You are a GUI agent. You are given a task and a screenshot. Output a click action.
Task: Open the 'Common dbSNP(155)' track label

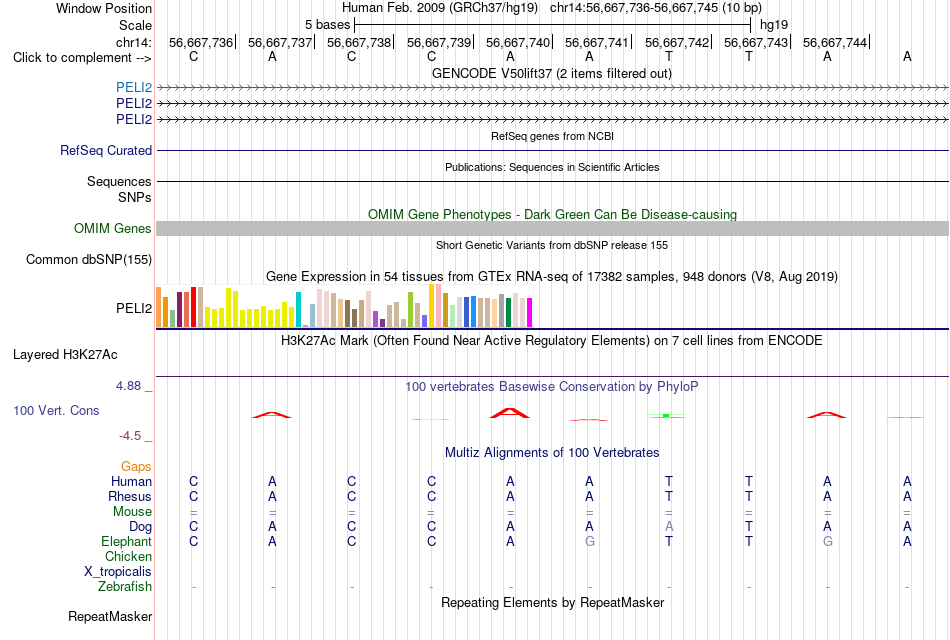pos(89,259)
